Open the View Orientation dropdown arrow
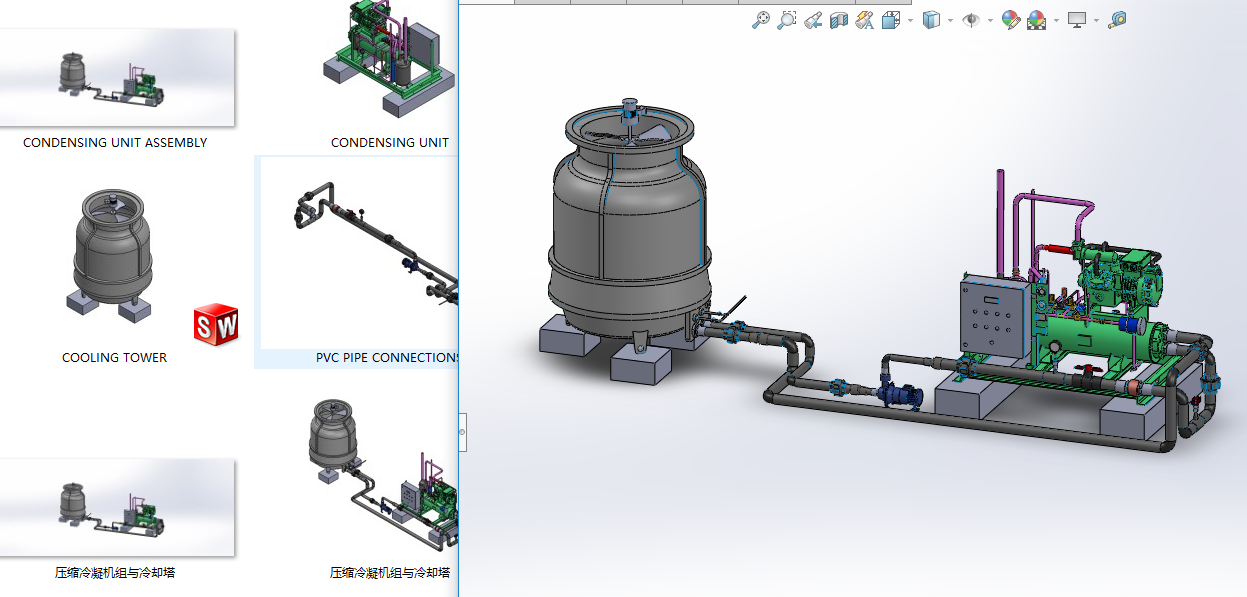1247x597 pixels. pyautogui.click(x=910, y=20)
